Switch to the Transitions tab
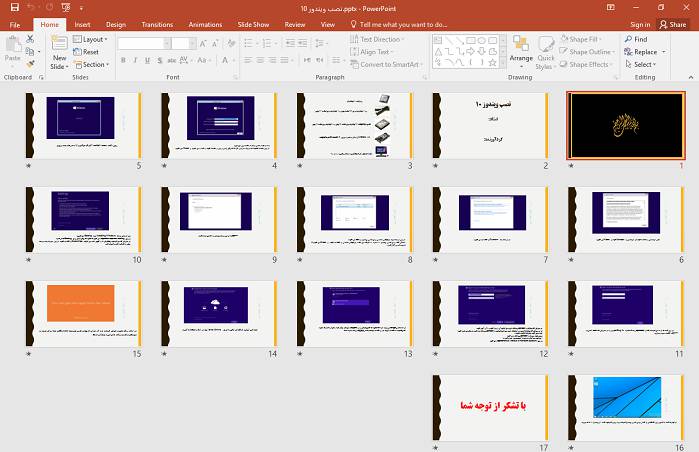Screen dimensions: 699x452 click(157, 24)
